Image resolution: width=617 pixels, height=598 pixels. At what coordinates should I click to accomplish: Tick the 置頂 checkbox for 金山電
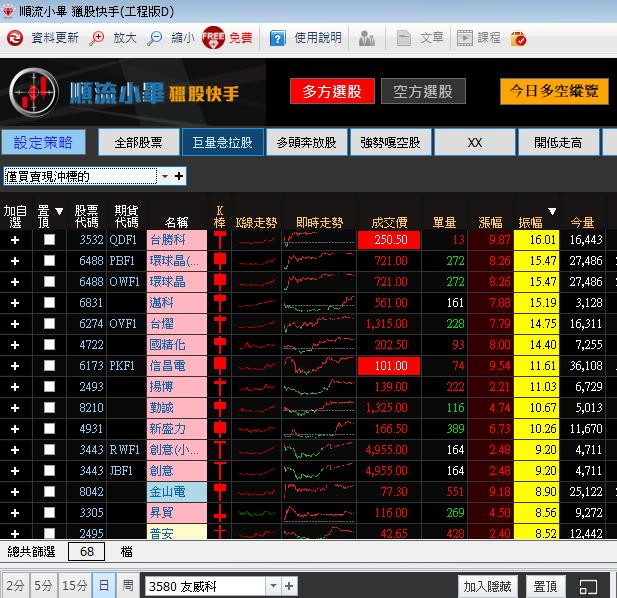point(50,491)
